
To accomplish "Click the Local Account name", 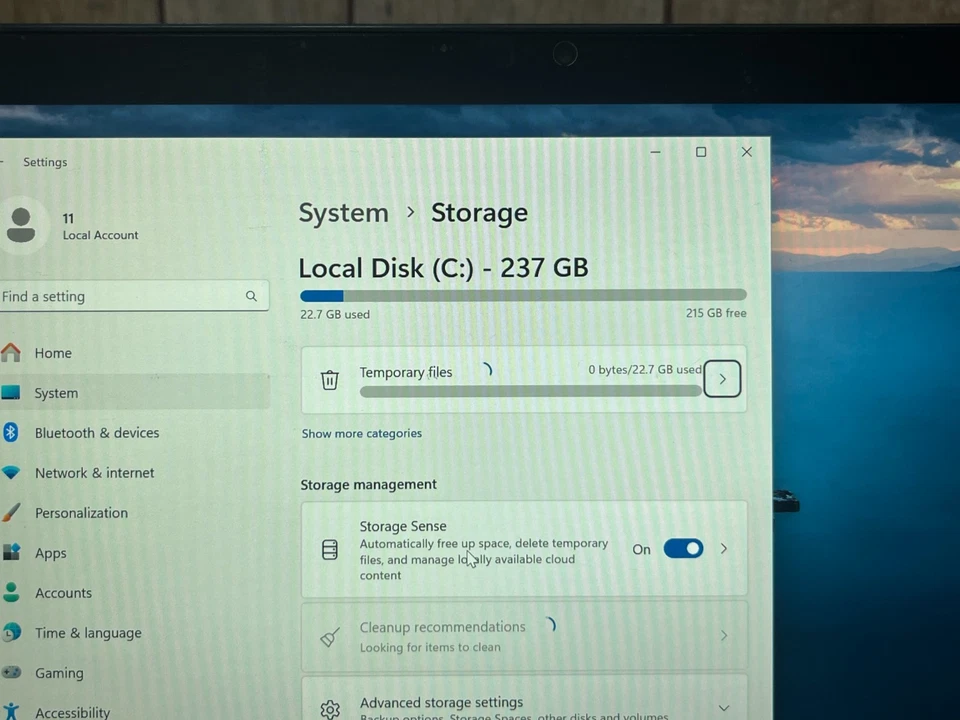I will 100,235.
